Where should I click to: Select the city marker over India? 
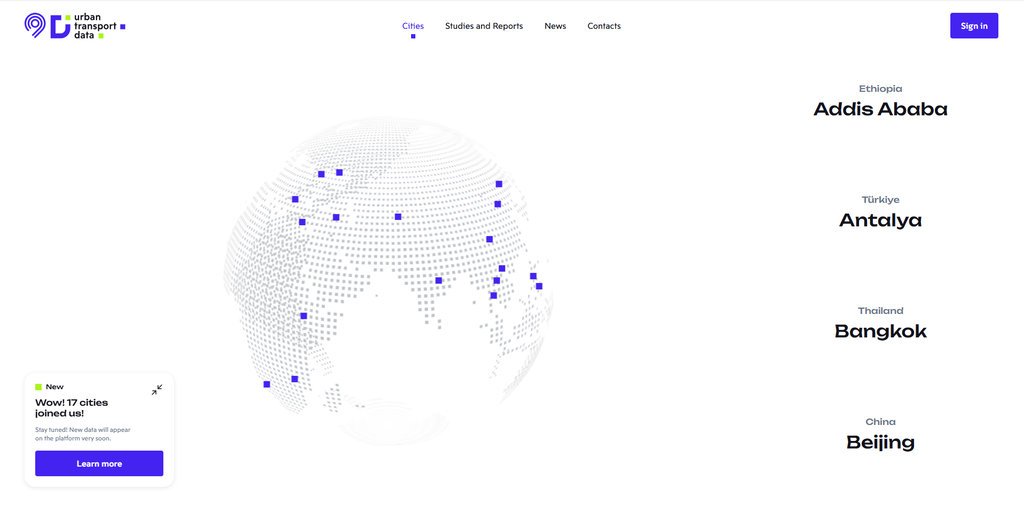point(438,280)
